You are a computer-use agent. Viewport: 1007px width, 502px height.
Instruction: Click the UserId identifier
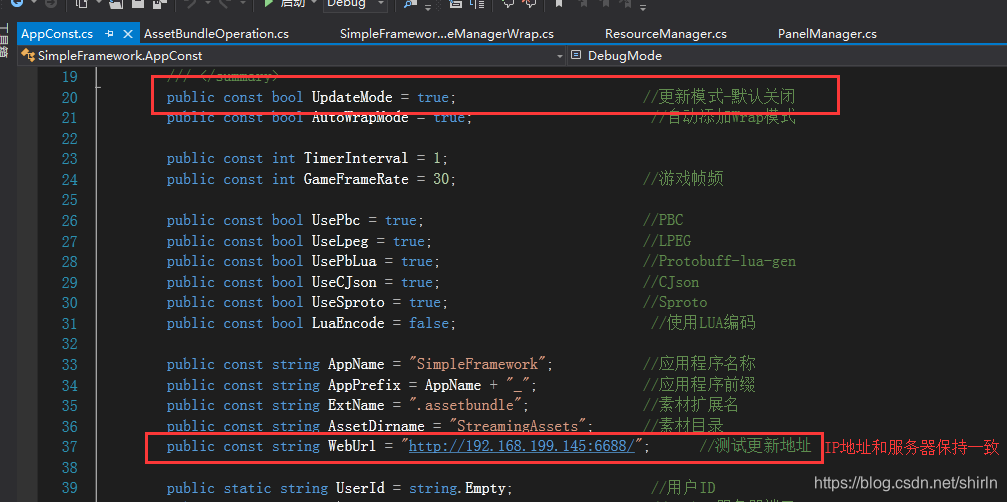point(360,489)
